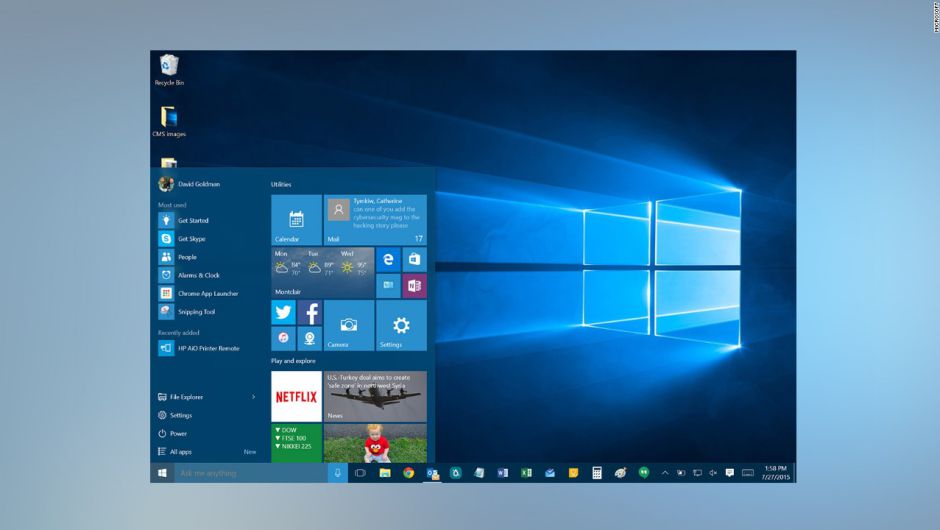Screen dimensions: 940x530
Task: Open the Paint palette taskbar icon
Action: pyautogui.click(x=620, y=473)
